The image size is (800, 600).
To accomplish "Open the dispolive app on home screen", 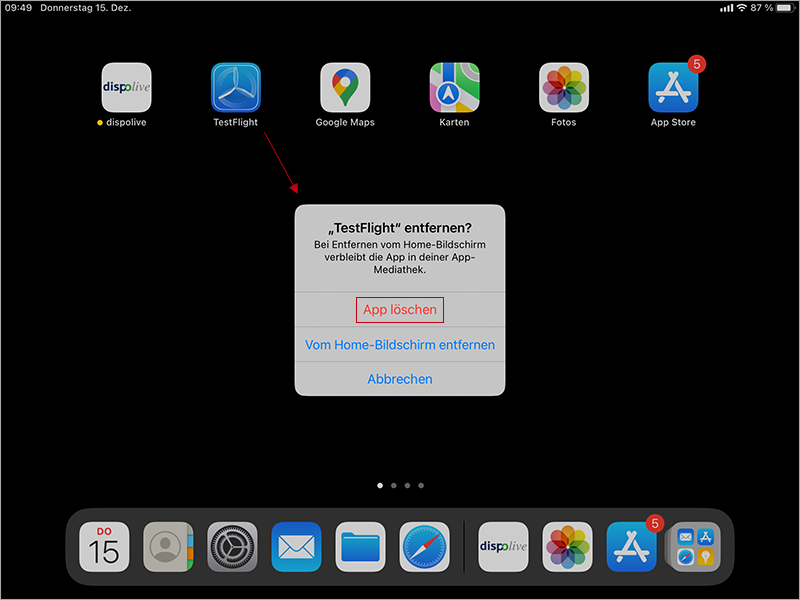I will click(x=127, y=87).
